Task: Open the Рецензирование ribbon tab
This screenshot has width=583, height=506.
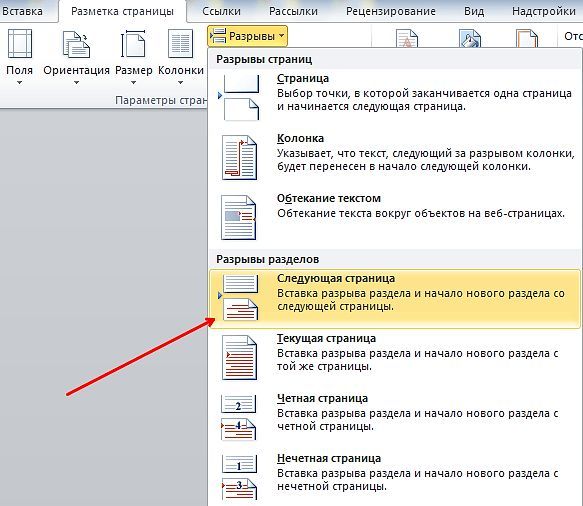Action: coord(391,11)
